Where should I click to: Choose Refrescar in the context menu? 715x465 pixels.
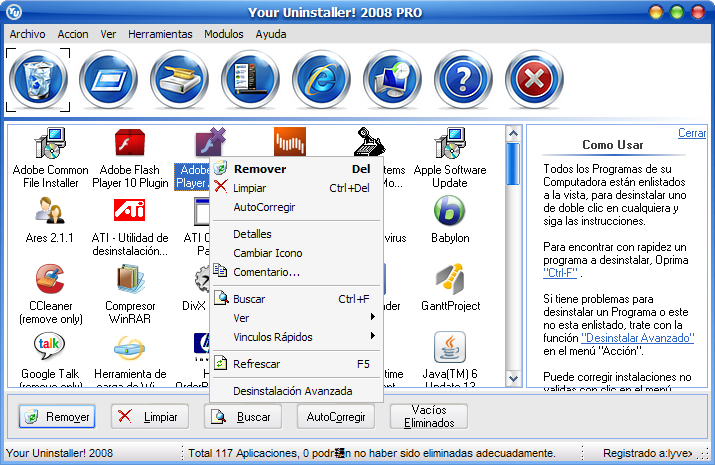pyautogui.click(x=256, y=364)
